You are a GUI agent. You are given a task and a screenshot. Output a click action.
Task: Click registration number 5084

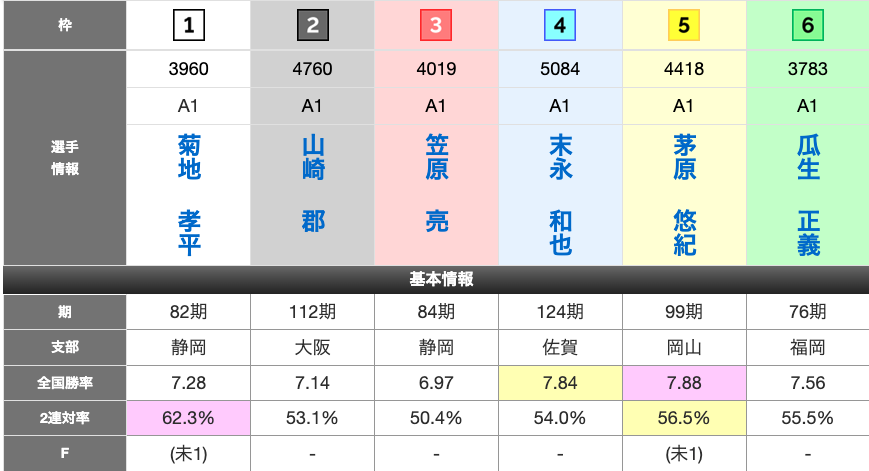click(560, 70)
